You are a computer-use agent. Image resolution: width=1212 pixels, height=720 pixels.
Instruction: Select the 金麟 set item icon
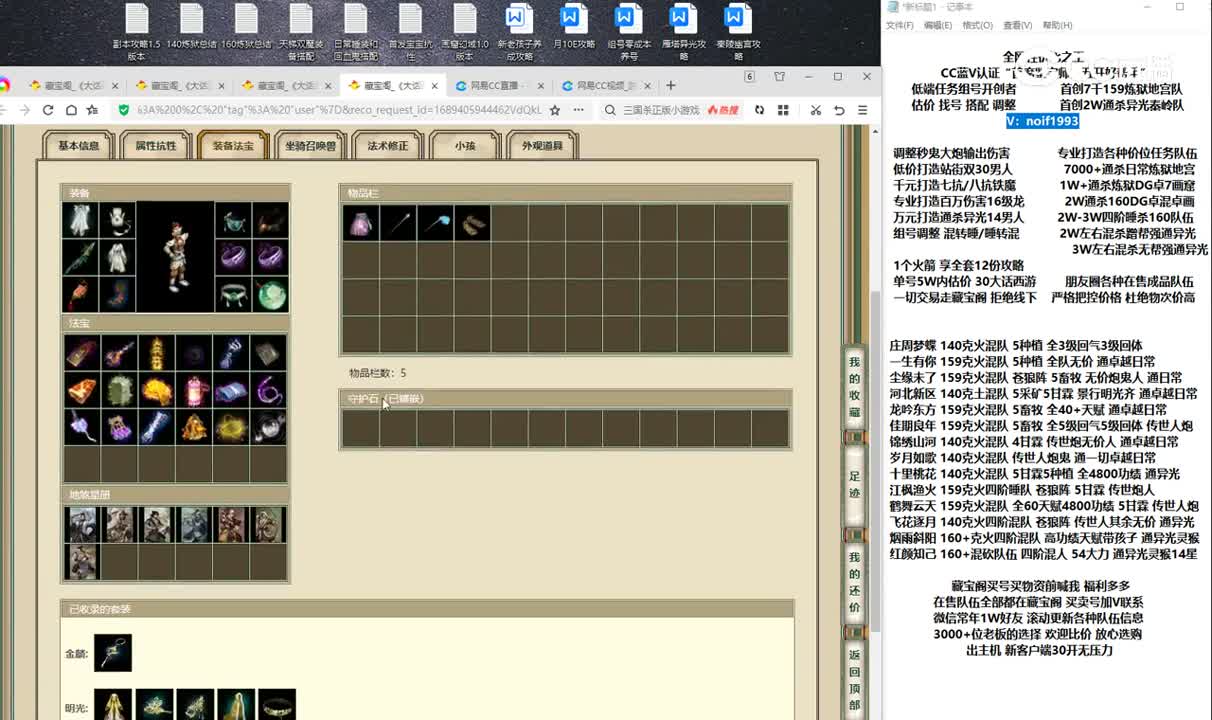point(113,653)
